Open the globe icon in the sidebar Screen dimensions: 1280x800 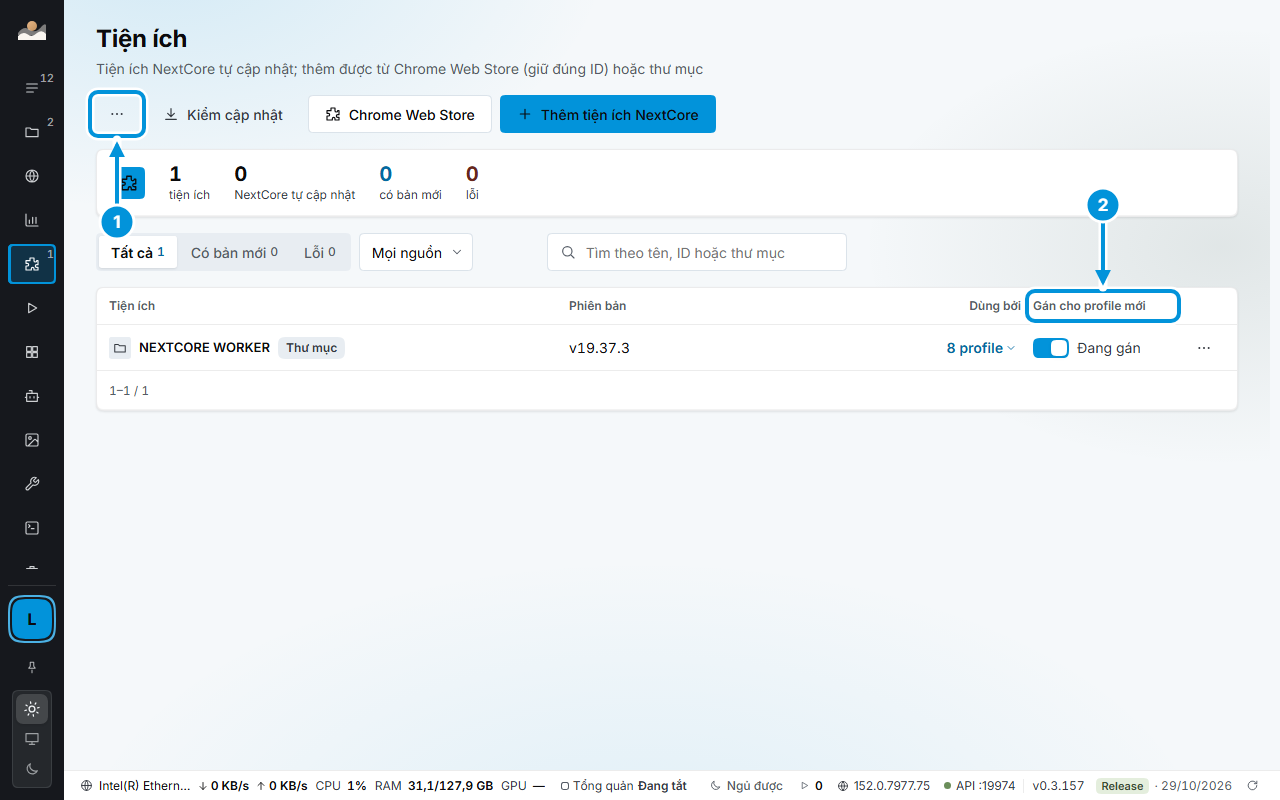tap(32, 176)
